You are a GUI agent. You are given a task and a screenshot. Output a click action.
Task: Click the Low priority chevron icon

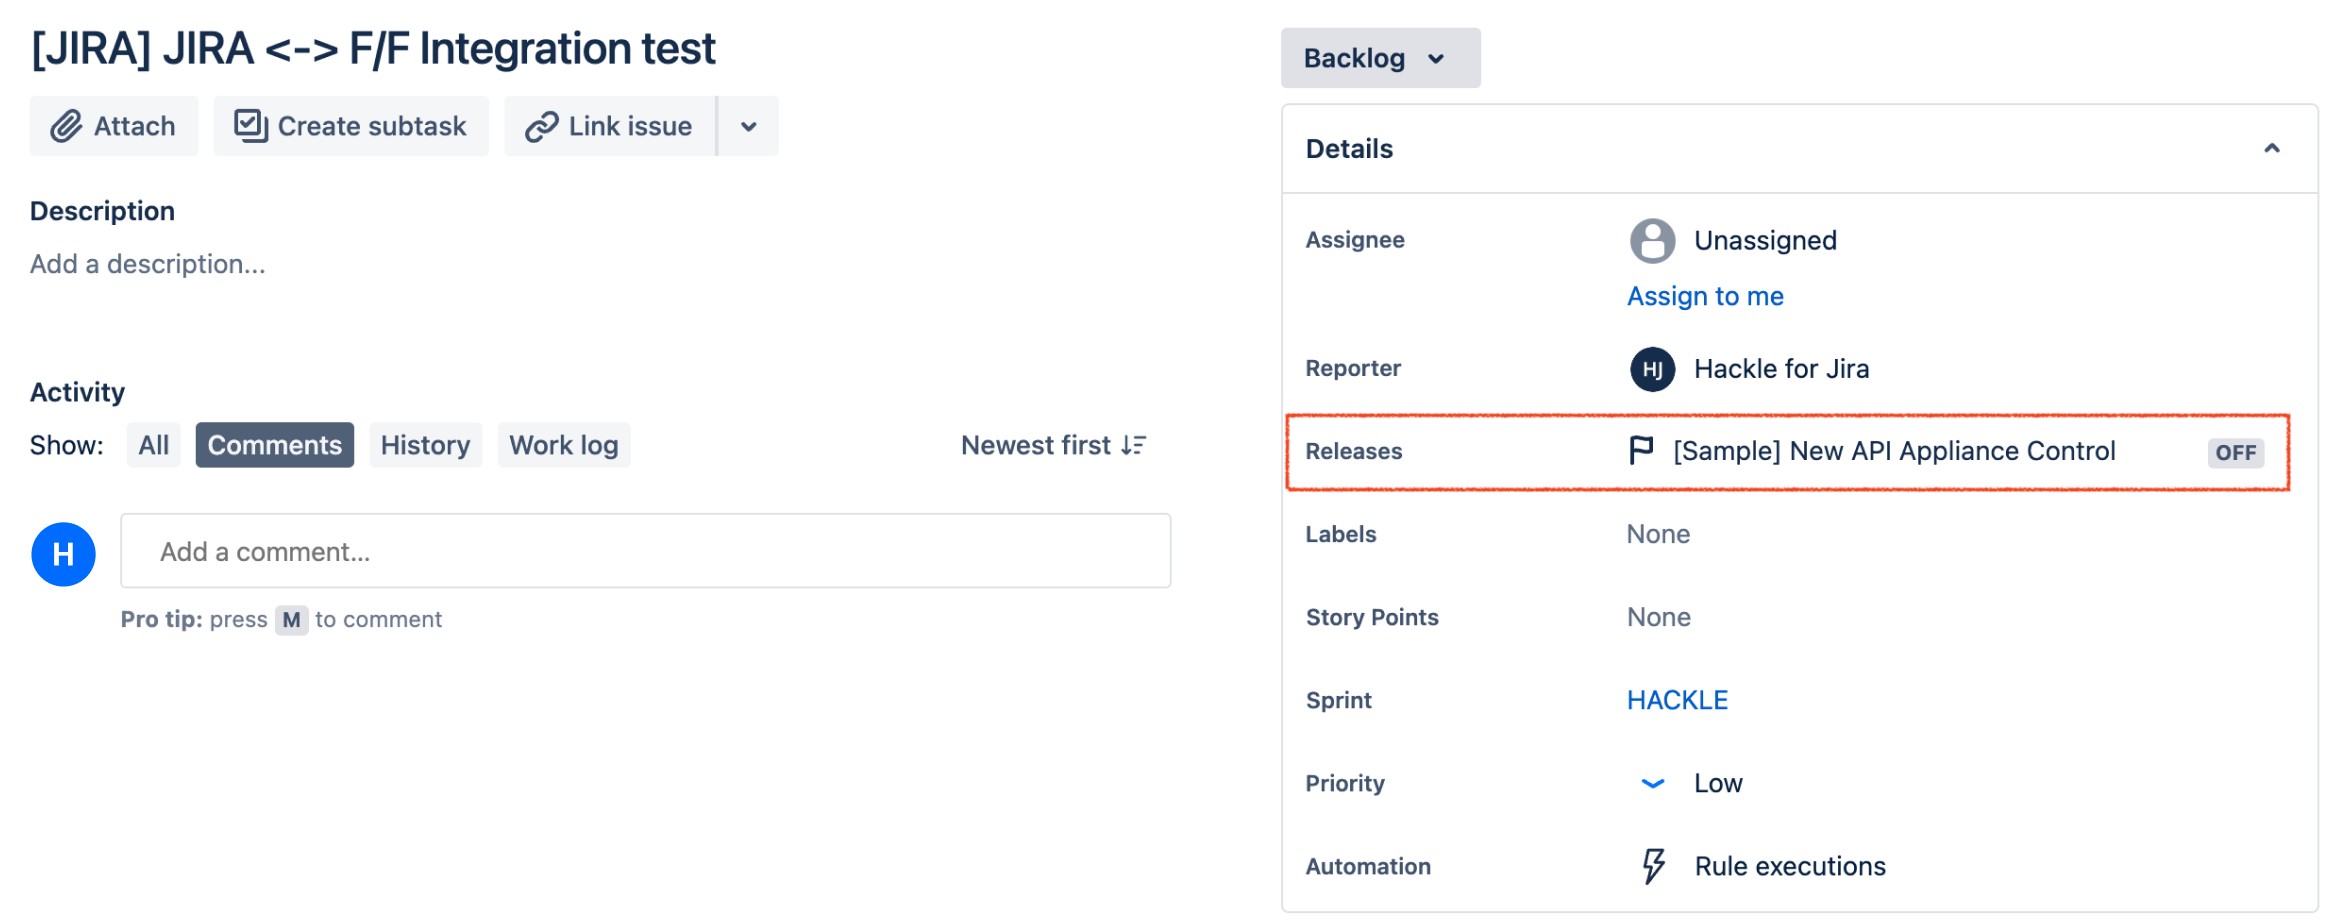pos(1653,783)
